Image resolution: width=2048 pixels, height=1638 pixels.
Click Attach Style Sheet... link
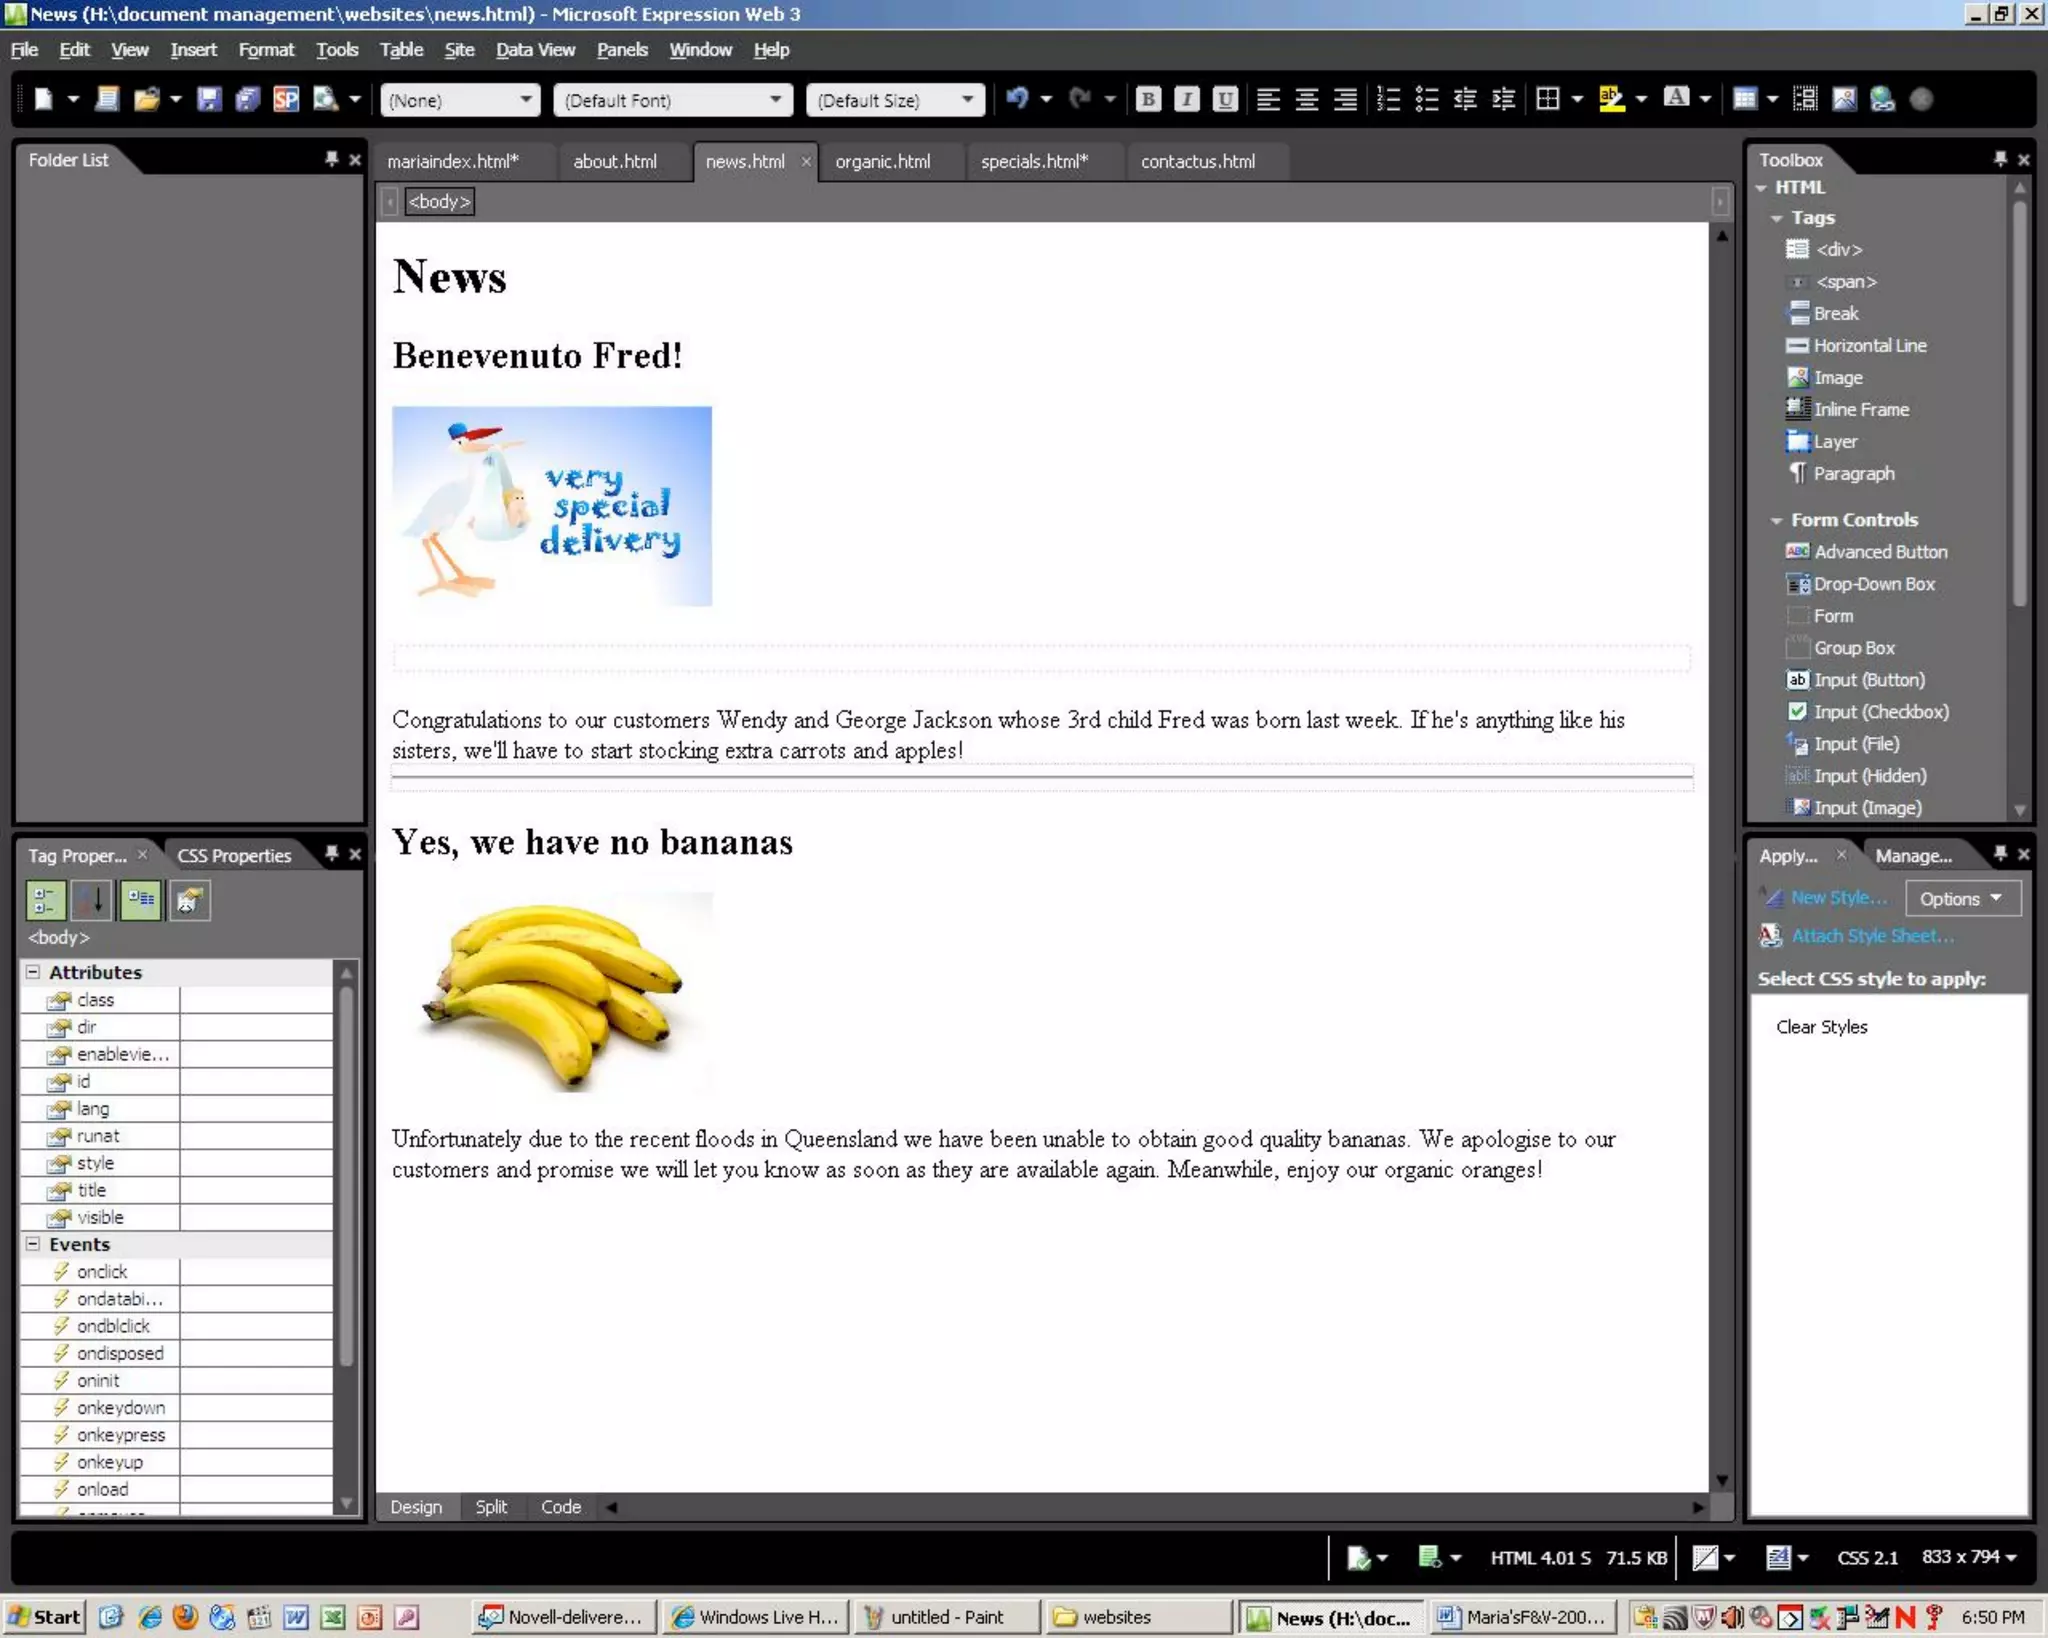(x=1871, y=936)
